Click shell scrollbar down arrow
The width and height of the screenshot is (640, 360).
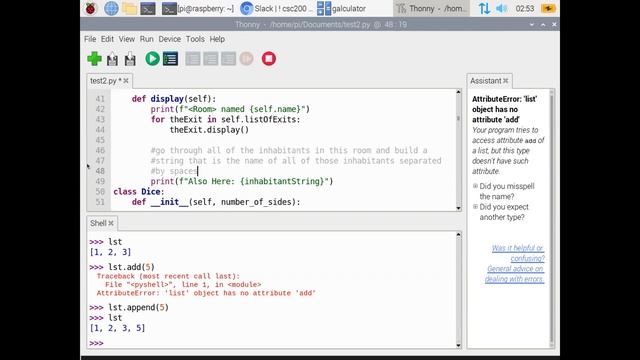pyautogui.click(x=458, y=345)
